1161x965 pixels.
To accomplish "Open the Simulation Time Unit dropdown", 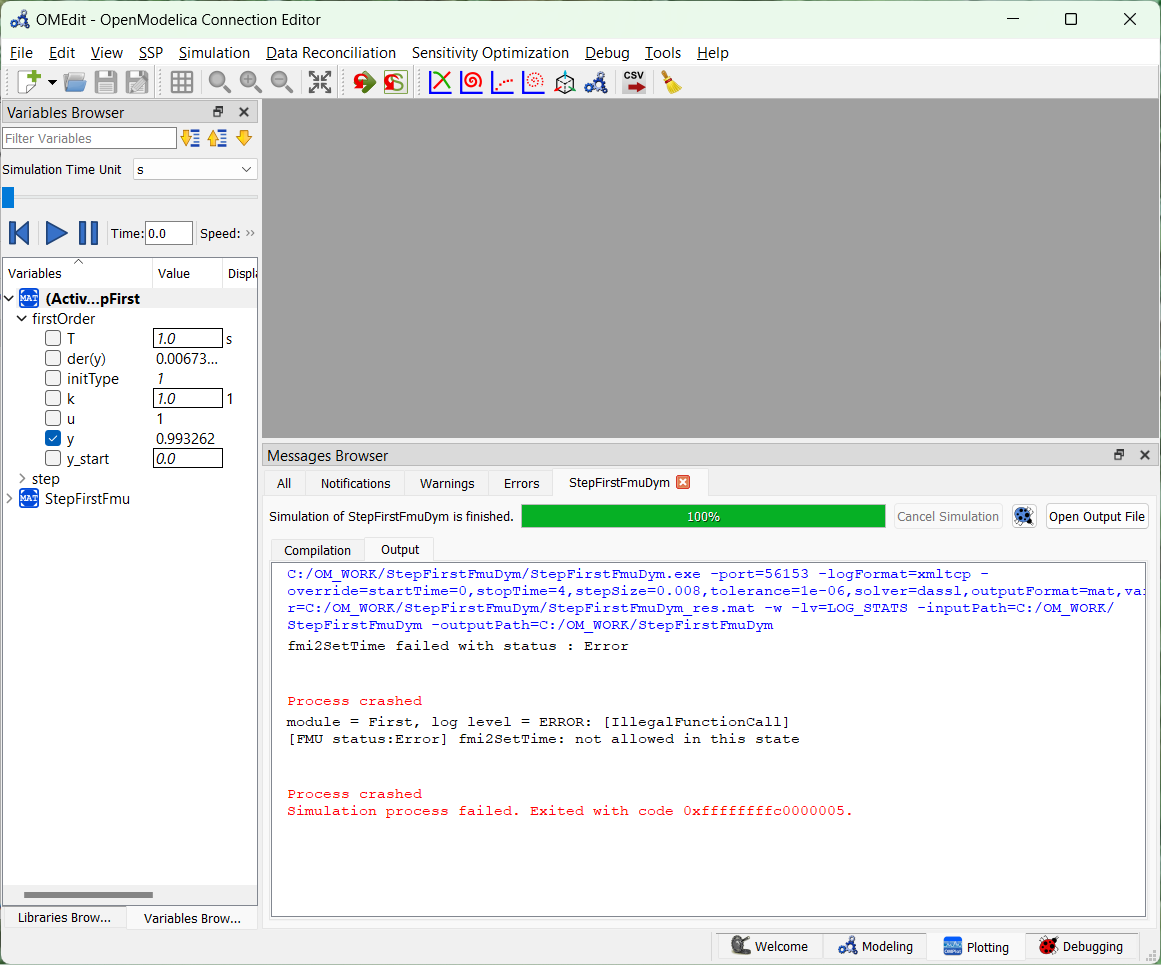I will pyautogui.click(x=195, y=169).
